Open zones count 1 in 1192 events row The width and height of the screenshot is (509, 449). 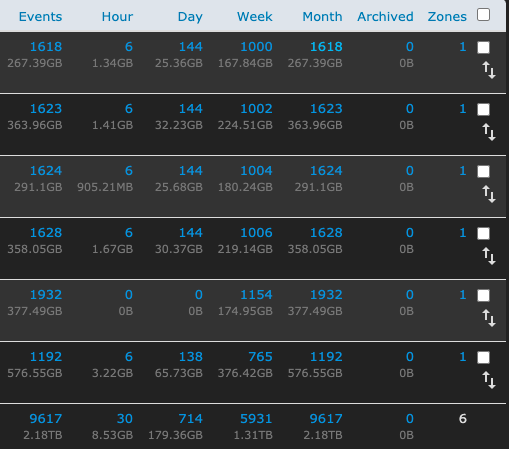click(463, 357)
